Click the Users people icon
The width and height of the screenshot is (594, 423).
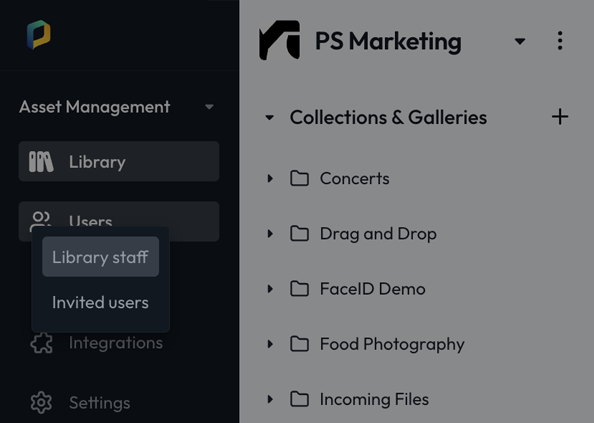[x=40, y=220]
